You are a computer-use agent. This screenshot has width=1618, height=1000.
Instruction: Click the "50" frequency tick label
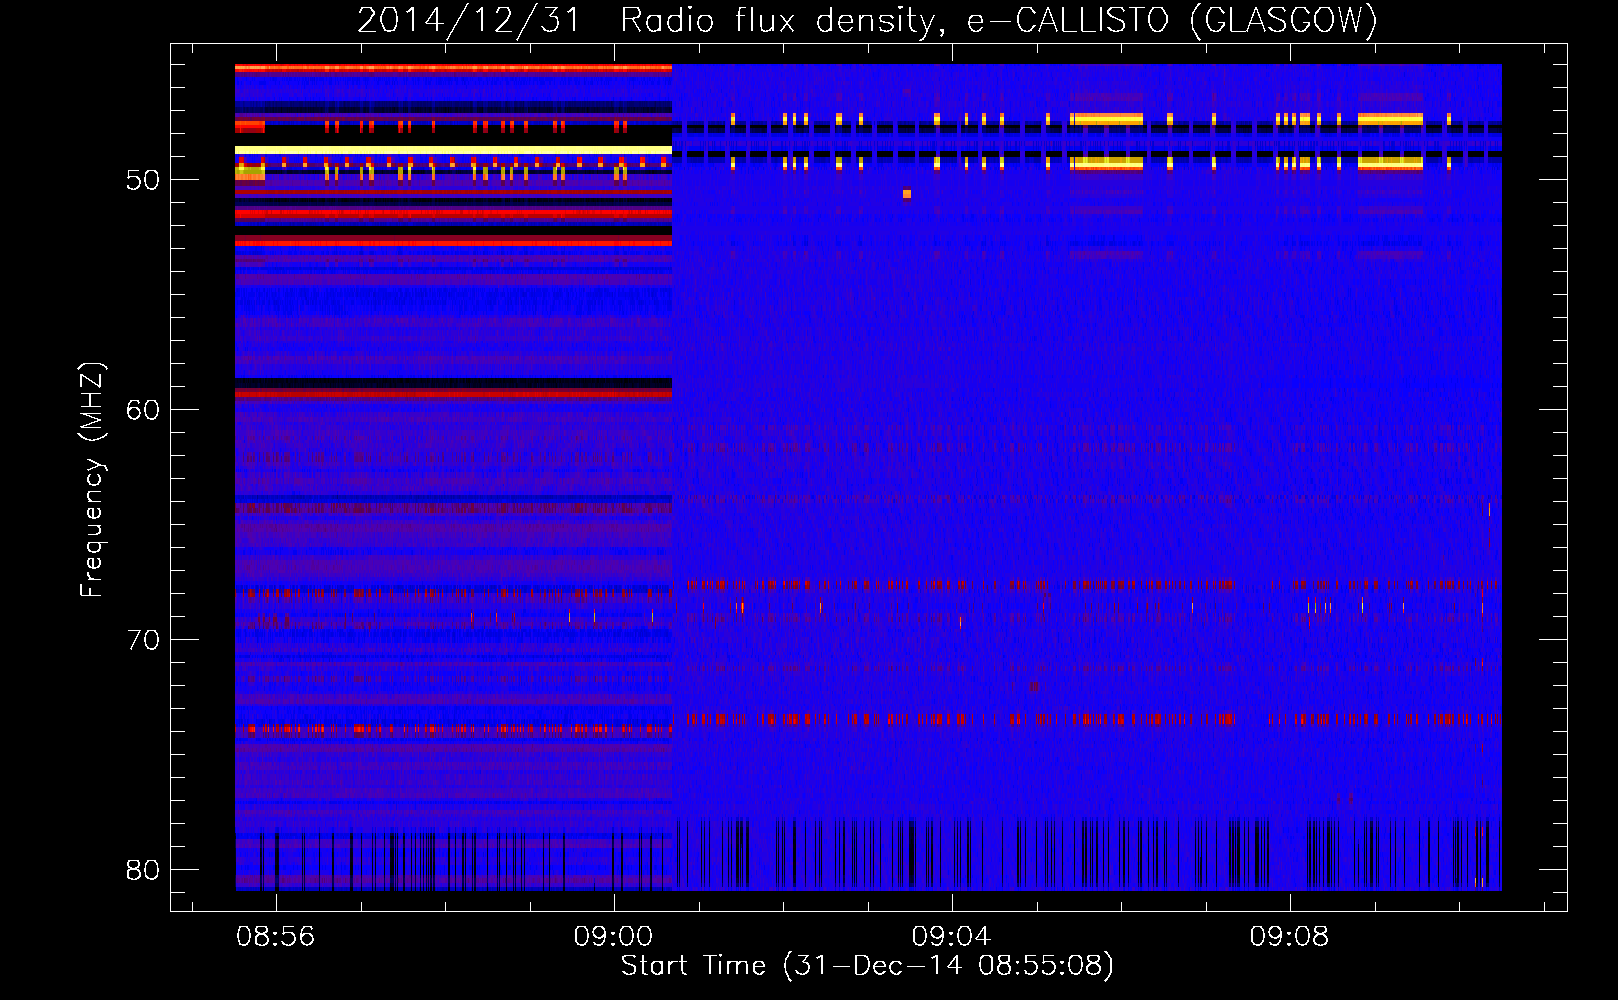pos(143,180)
